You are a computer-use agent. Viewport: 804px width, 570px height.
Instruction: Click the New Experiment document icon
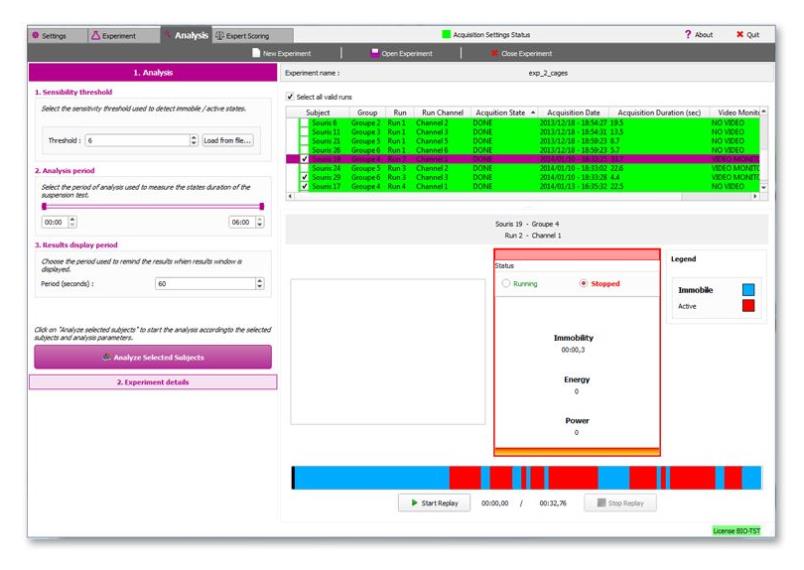[x=257, y=53]
